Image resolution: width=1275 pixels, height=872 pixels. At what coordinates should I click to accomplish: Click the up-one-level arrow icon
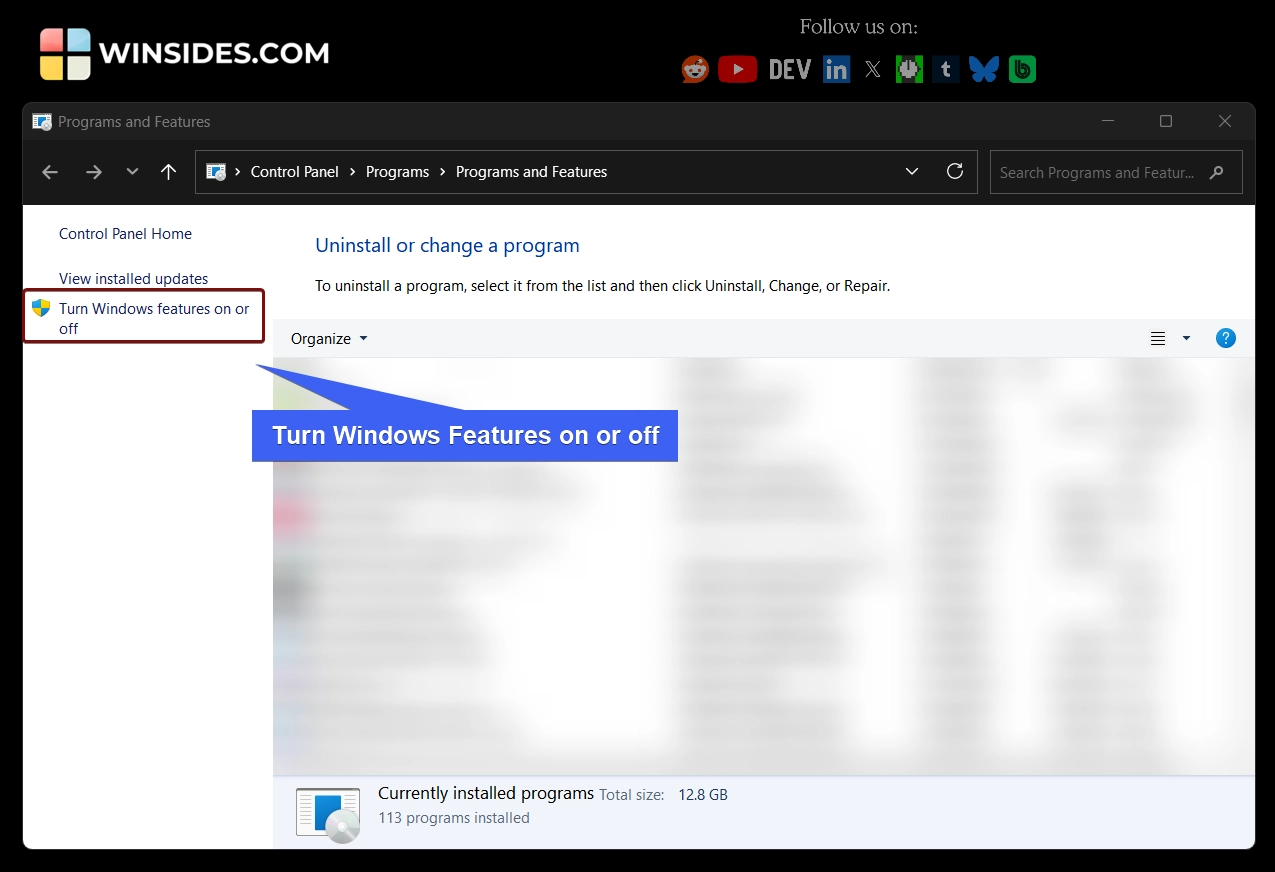coord(168,171)
